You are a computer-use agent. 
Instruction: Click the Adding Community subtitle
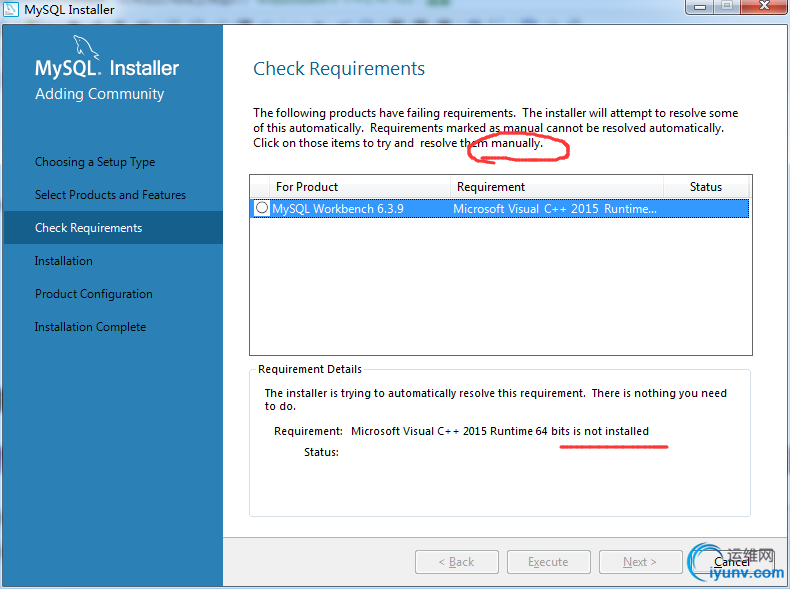pyautogui.click(x=99, y=94)
